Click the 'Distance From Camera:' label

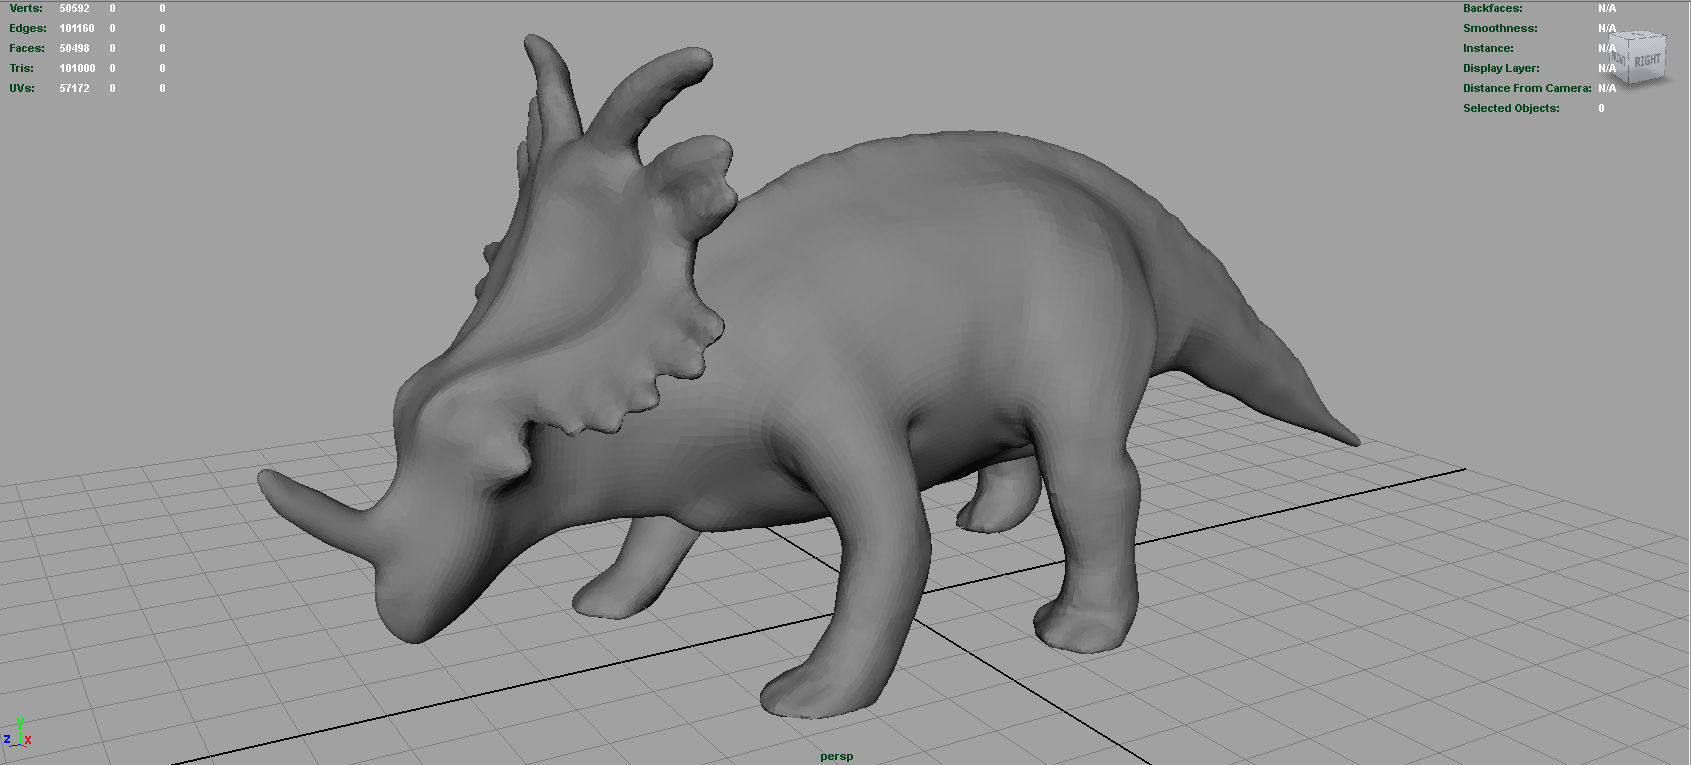coord(1527,88)
